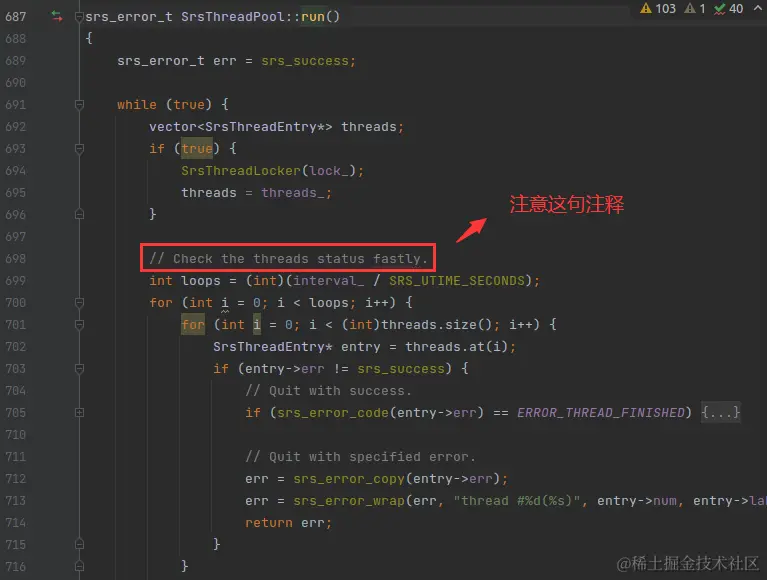This screenshot has width=767, height=580.
Task: Open the weak warning count showing 1
Action: click(695, 8)
